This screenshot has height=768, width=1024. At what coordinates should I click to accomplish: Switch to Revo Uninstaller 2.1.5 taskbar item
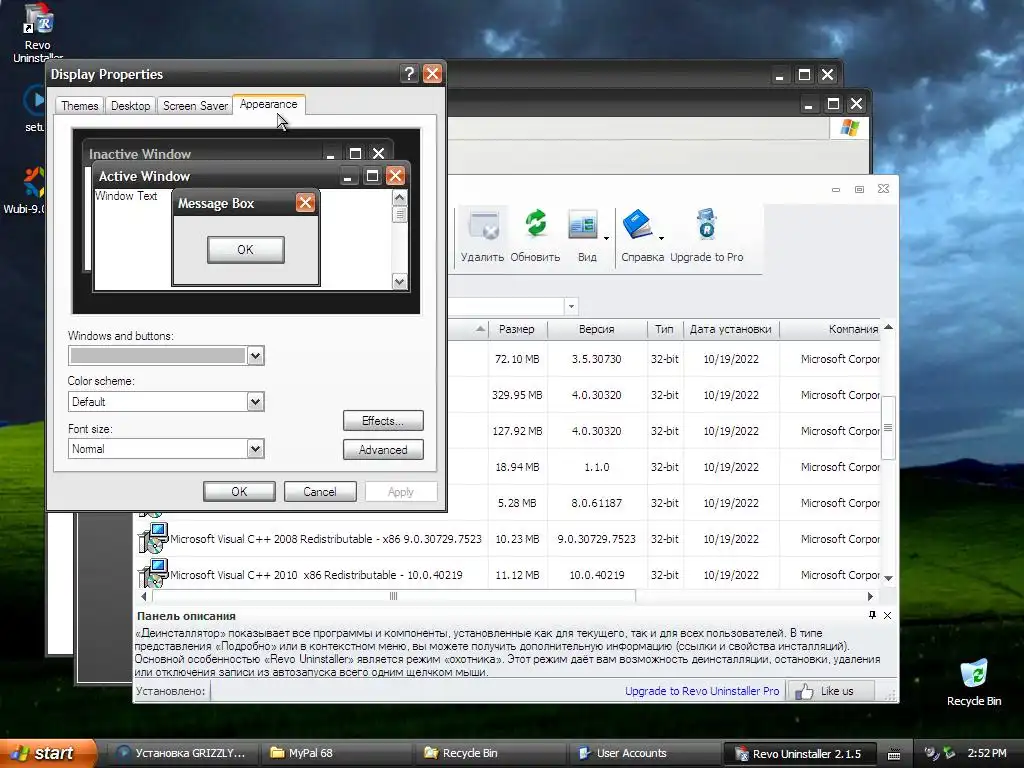[798, 753]
